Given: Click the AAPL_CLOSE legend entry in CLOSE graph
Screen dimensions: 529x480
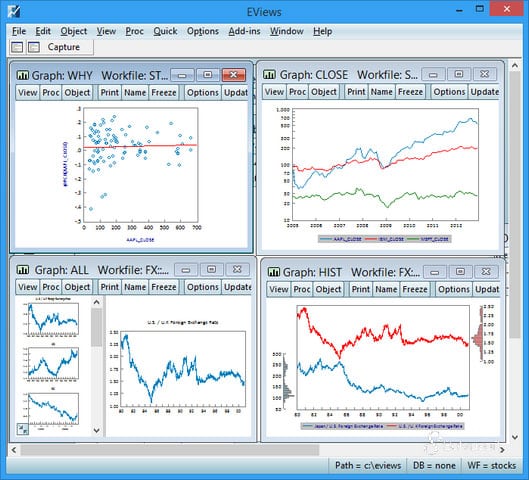Looking at the screenshot, I should tap(341, 239).
